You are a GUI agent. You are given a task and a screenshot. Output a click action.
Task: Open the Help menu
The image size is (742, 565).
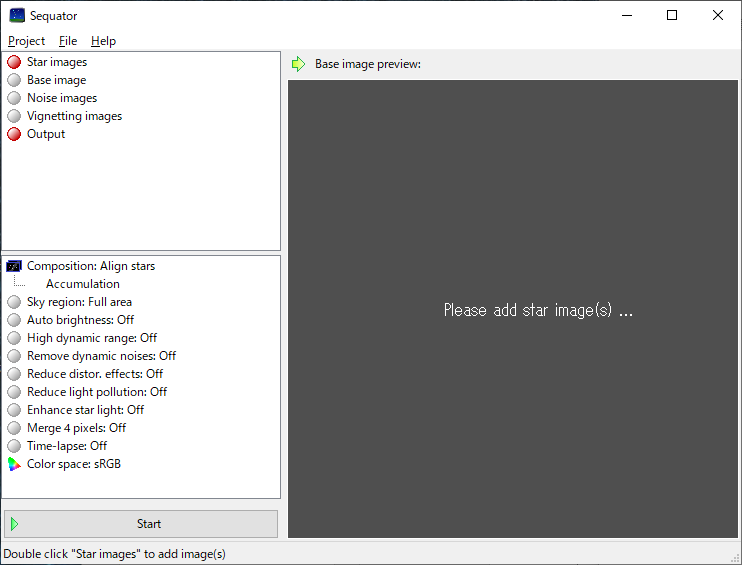[103, 41]
